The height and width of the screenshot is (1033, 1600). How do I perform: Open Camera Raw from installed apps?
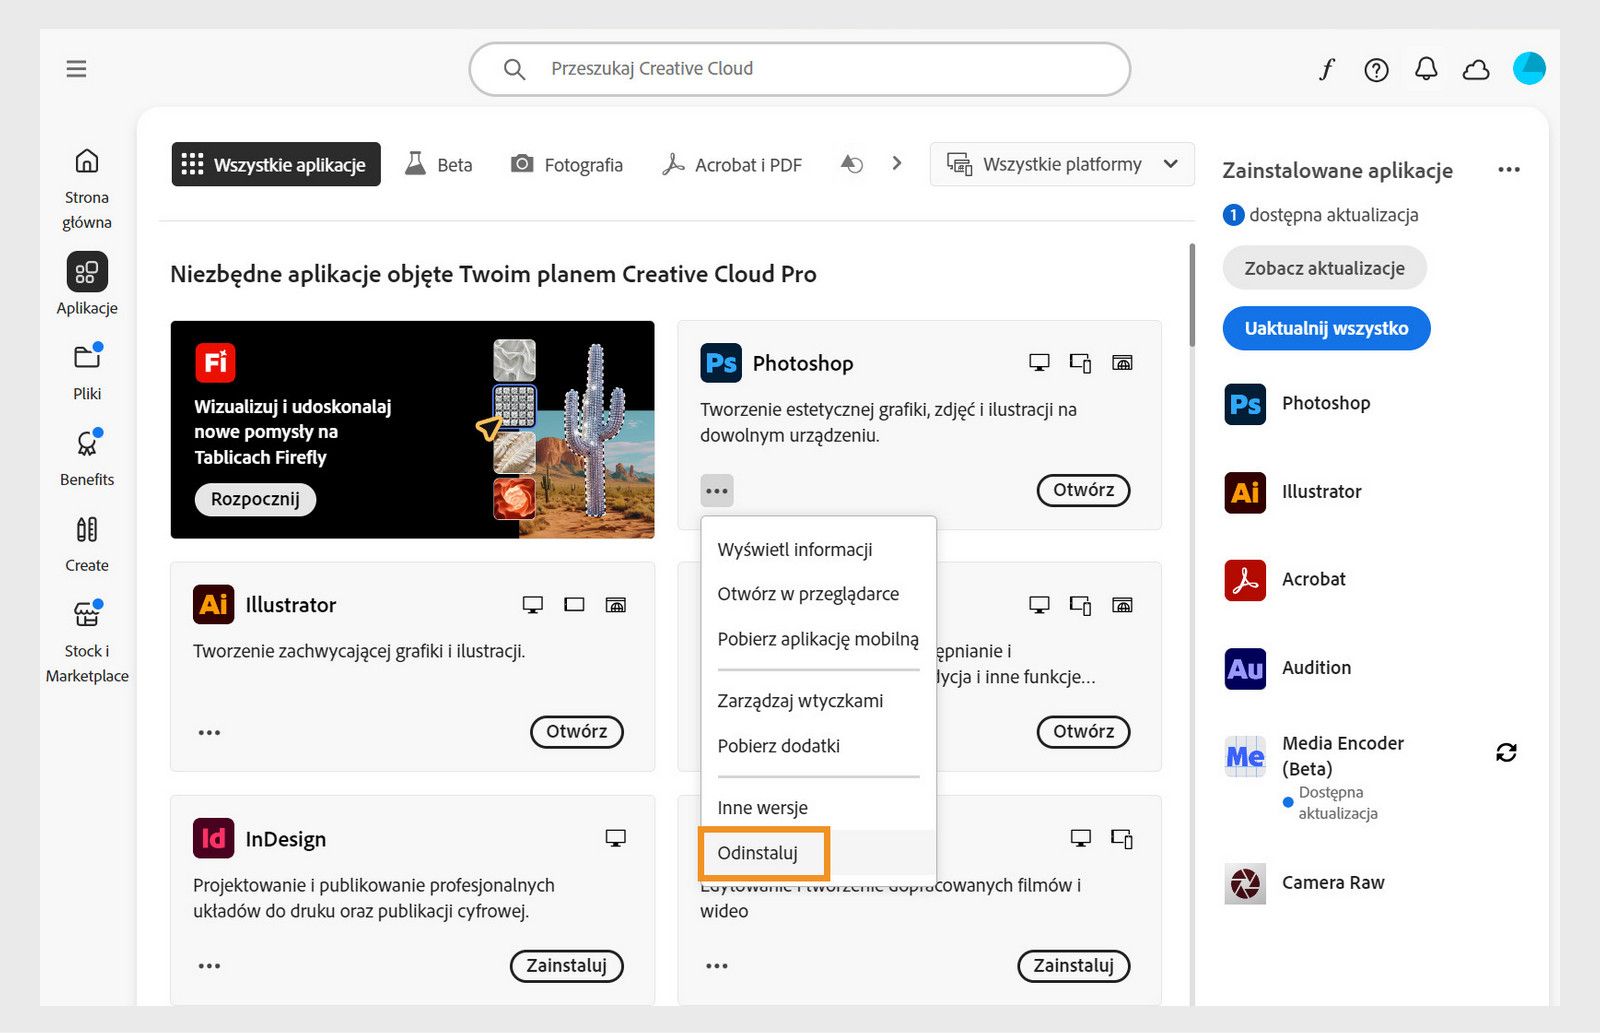point(1333,883)
